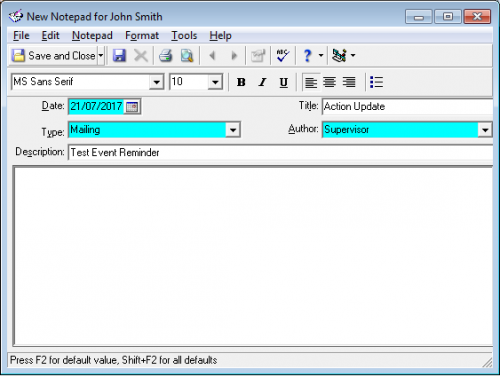Viewport: 500px width, 377px height.
Task: Open the font size 10 dropdown
Action: pyautogui.click(x=215, y=82)
